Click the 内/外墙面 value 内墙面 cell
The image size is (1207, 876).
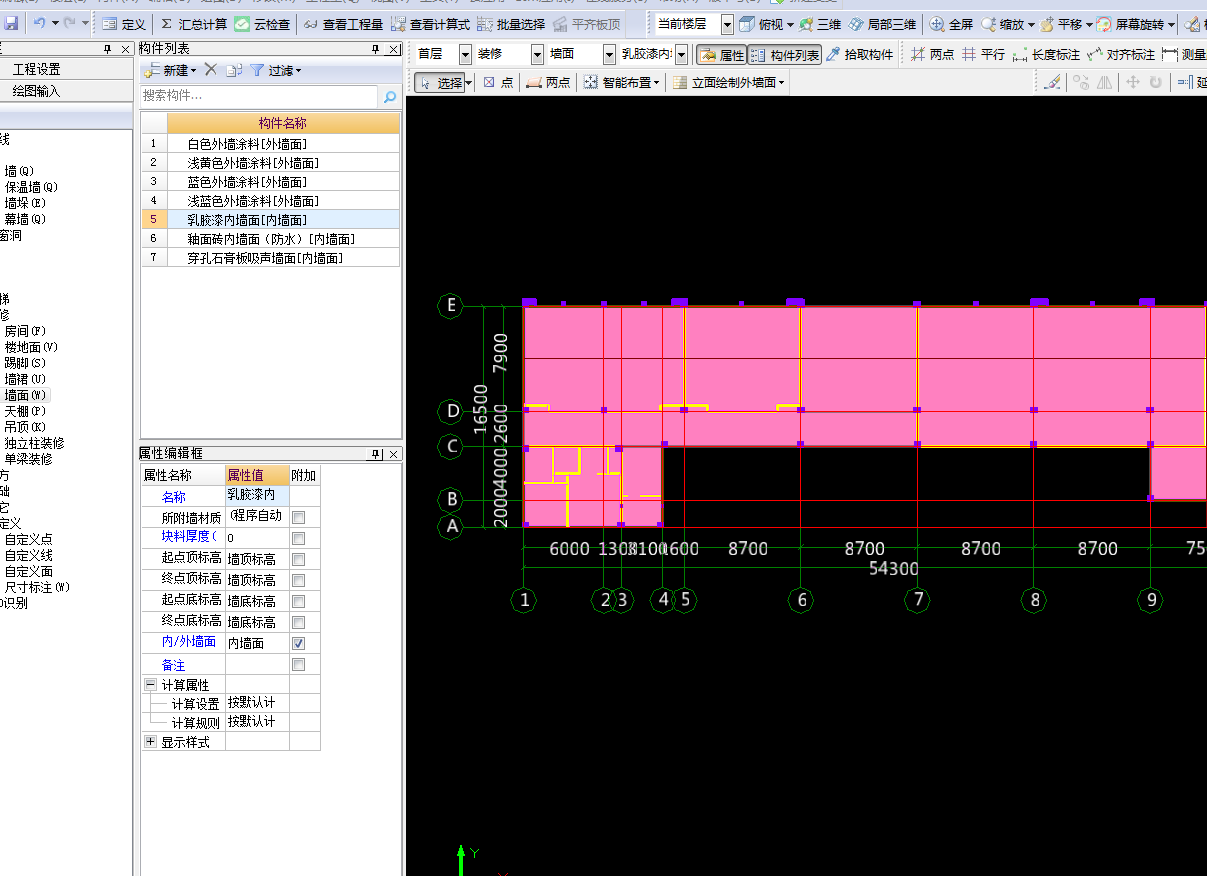[257, 643]
